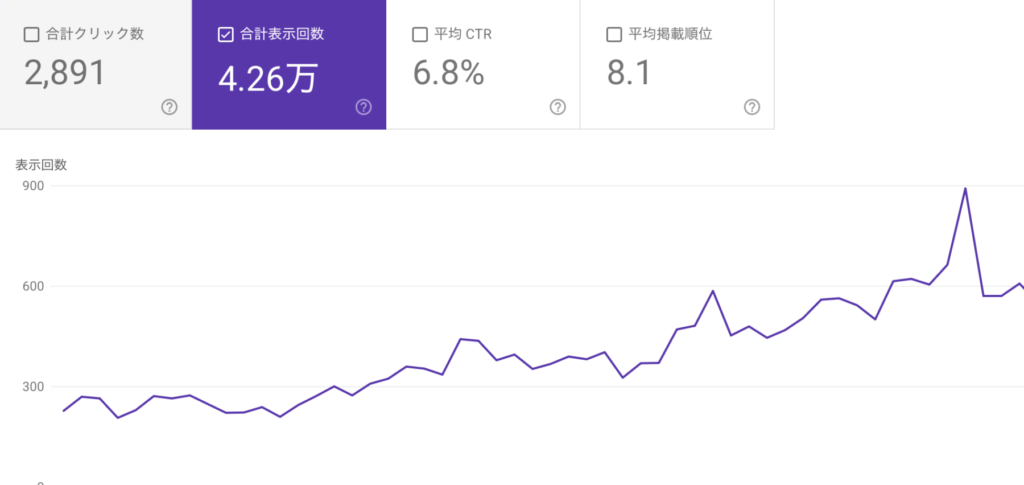This screenshot has height=485, width=1024.
Task: Open help icon on 合計クリック数 card
Action: tap(169, 107)
